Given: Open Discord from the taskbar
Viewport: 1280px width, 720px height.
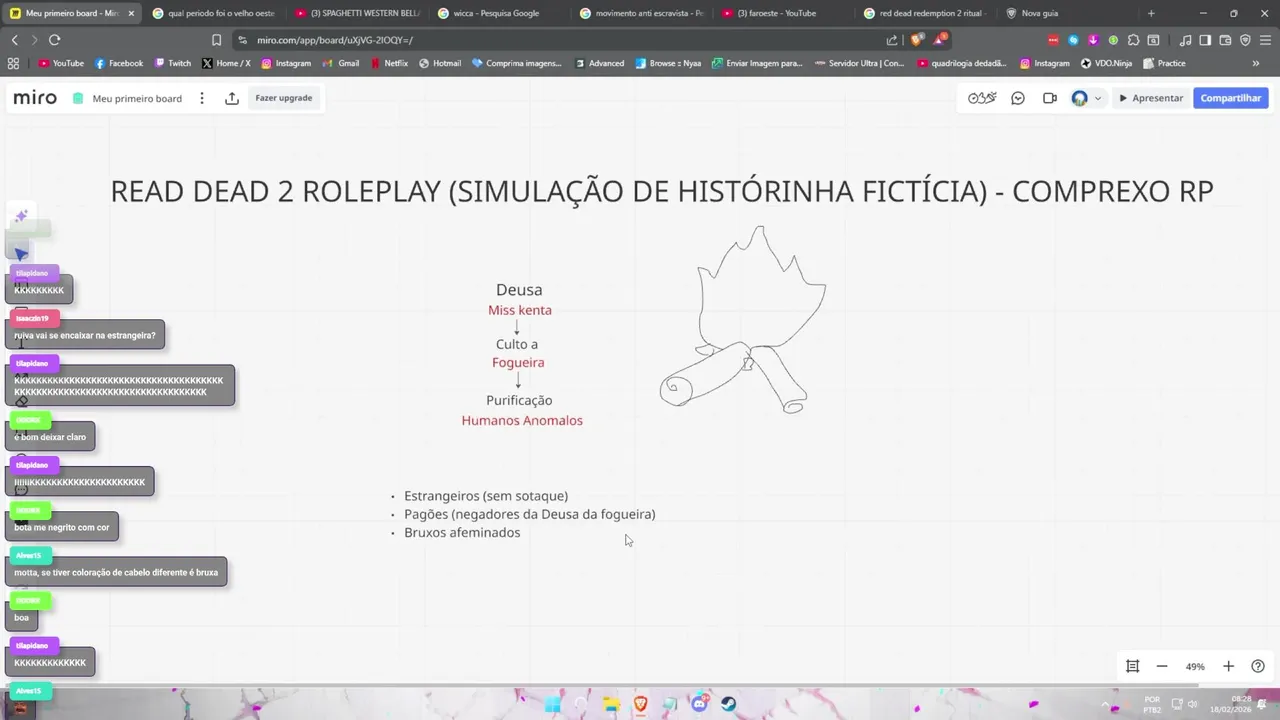Looking at the screenshot, I should coord(699,704).
